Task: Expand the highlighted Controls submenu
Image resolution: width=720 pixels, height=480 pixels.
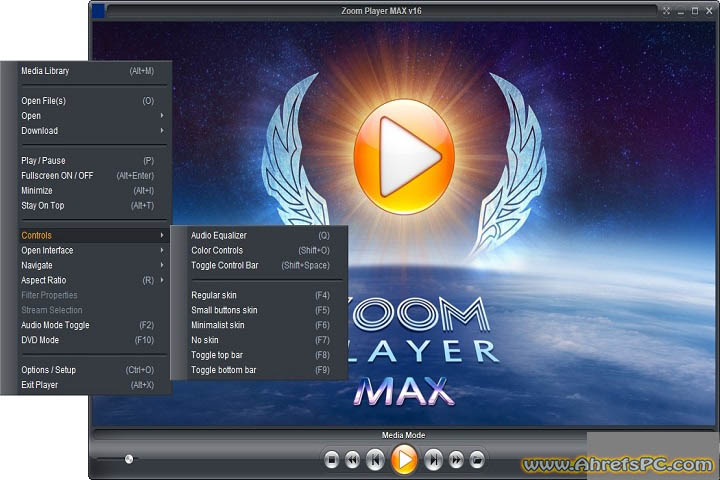Action: click(x=94, y=235)
